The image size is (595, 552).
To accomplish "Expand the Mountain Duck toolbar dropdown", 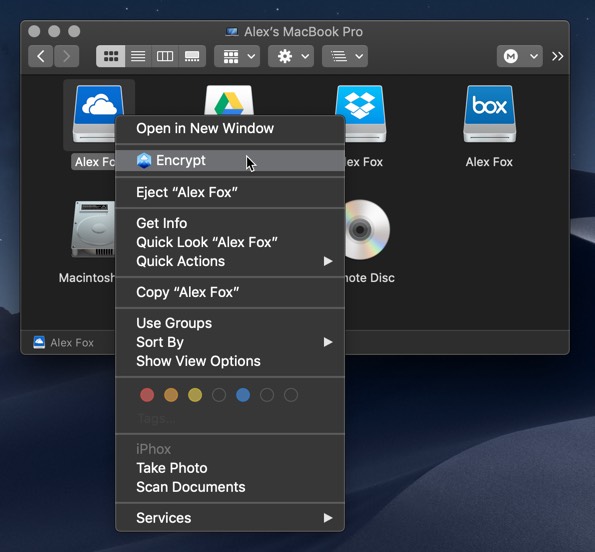I will [520, 56].
